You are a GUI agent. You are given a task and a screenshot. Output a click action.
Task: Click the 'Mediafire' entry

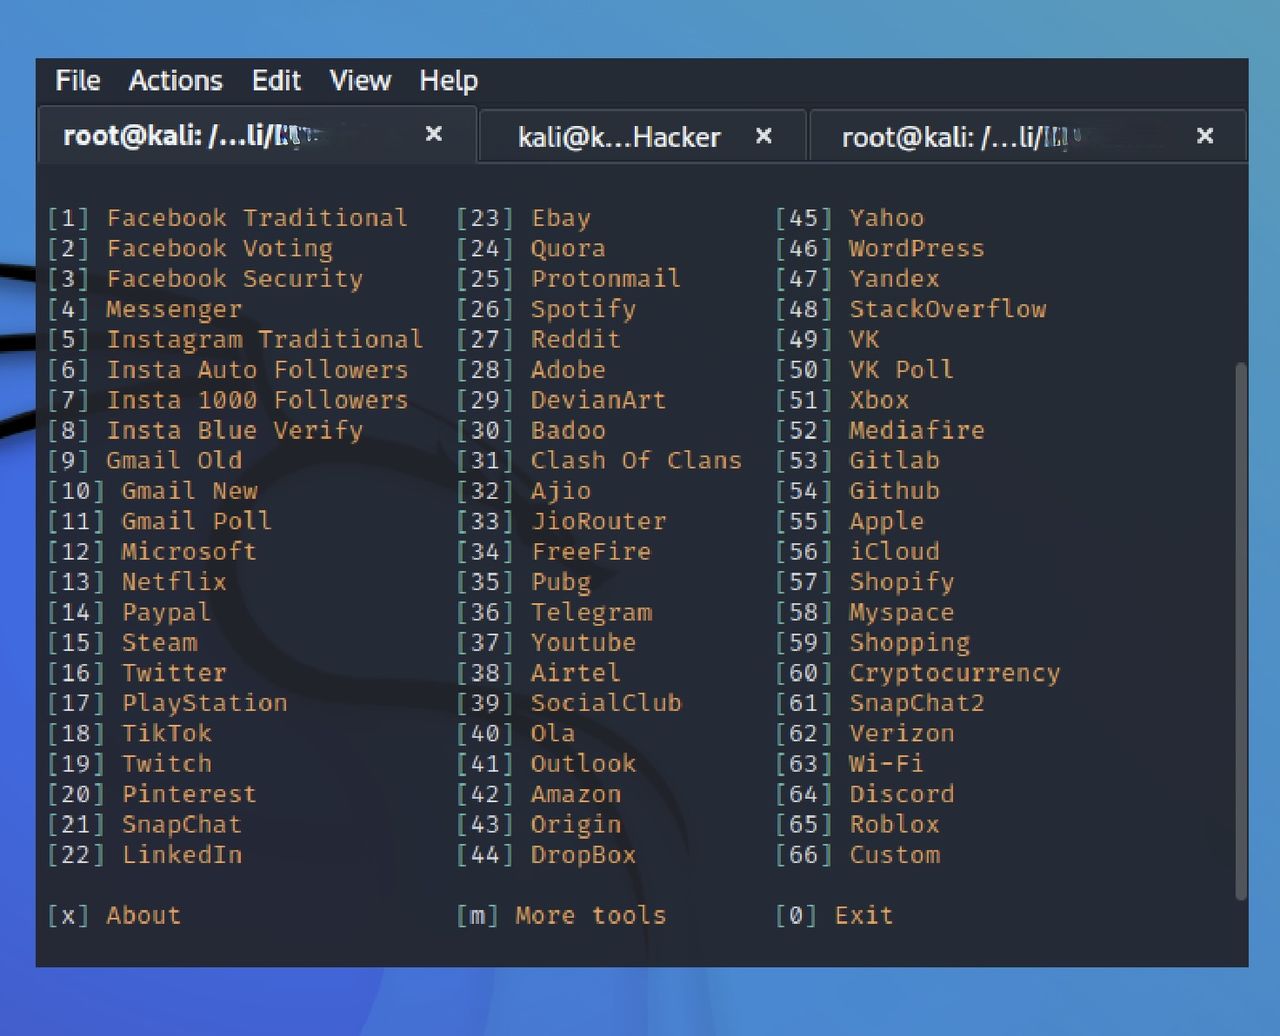917,430
